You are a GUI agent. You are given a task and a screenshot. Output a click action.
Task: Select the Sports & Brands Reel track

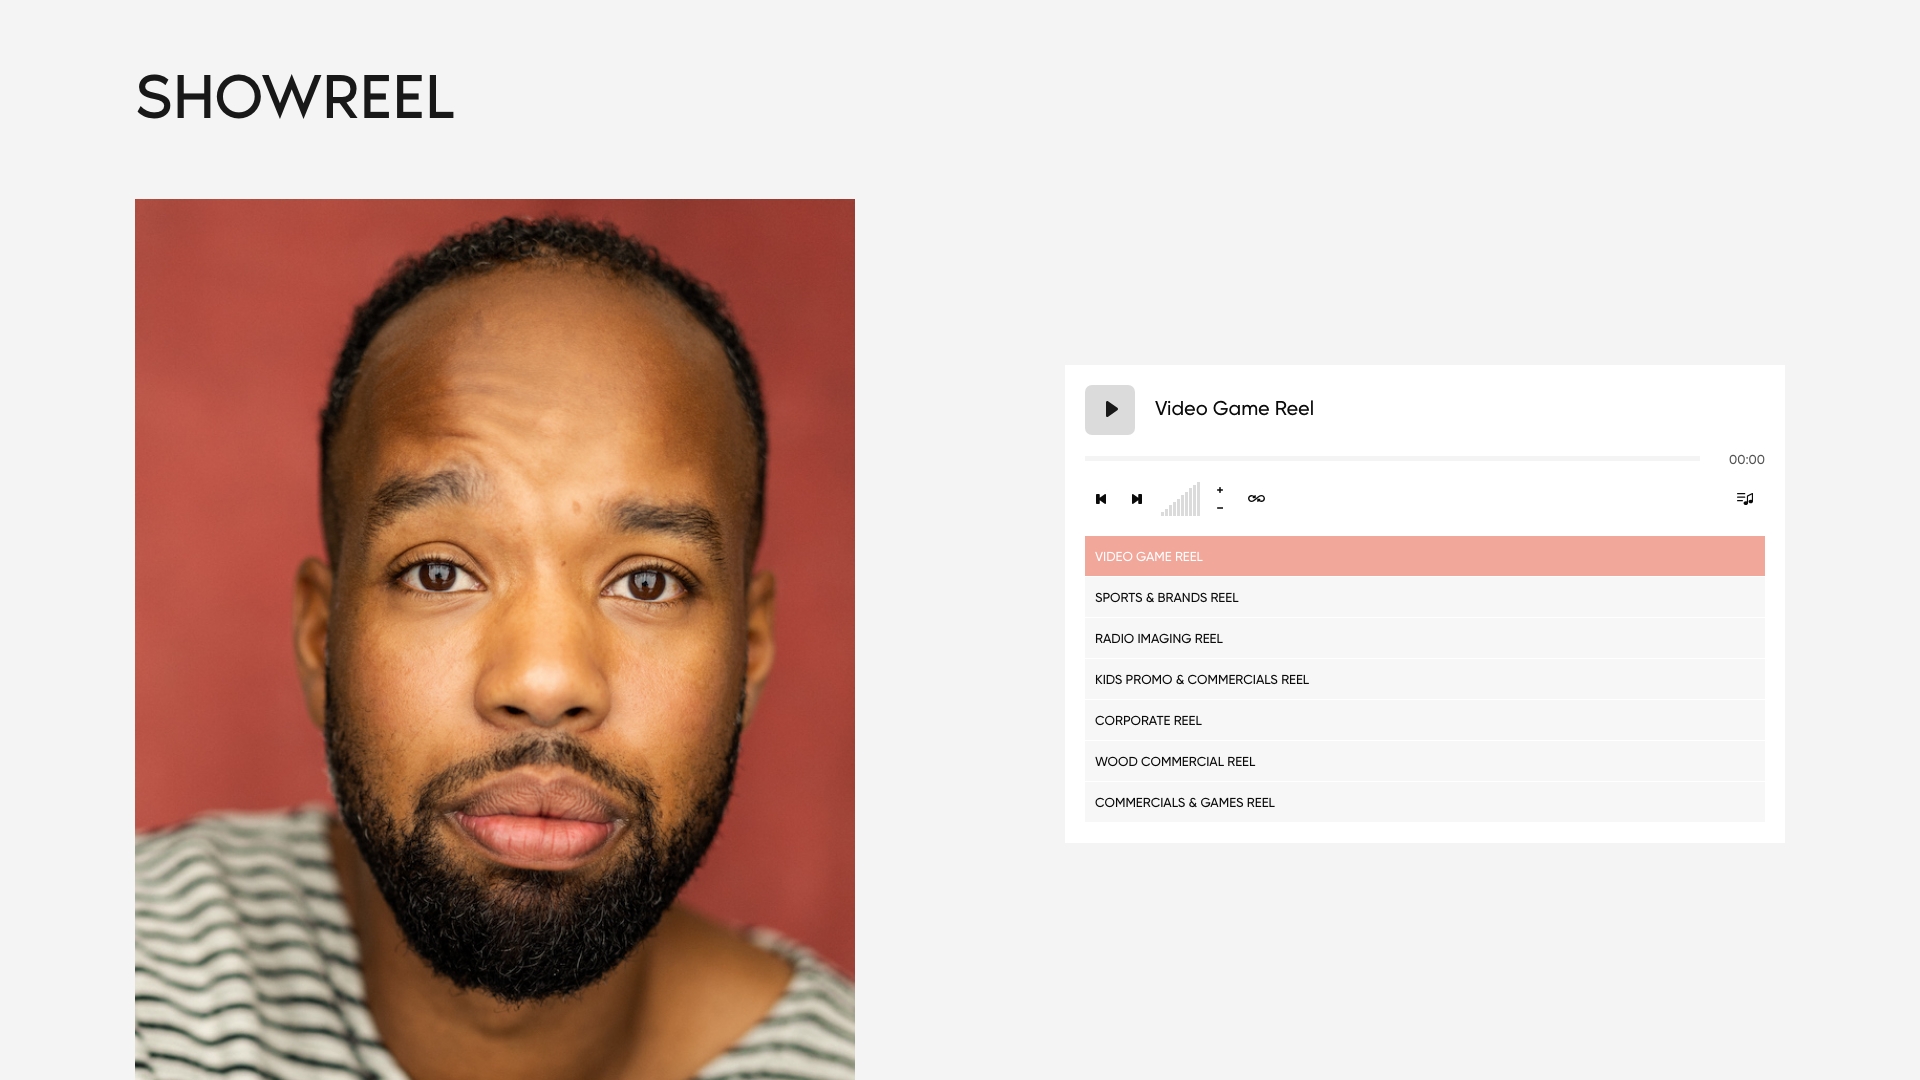pos(1425,598)
